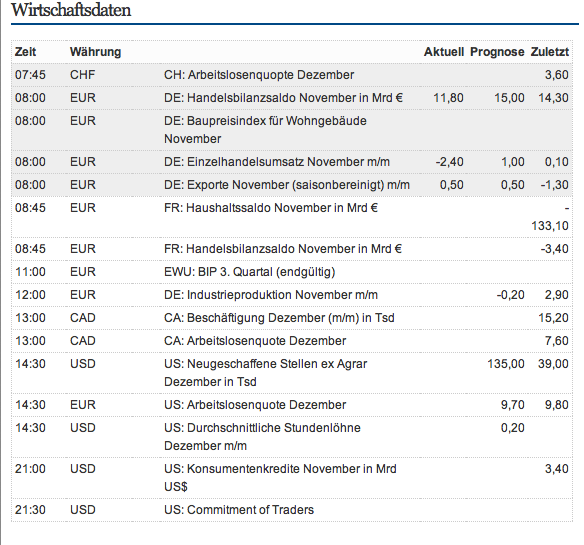Click the Wirtschaftsdaten heading
584x545 pixels.
[x=71, y=10]
